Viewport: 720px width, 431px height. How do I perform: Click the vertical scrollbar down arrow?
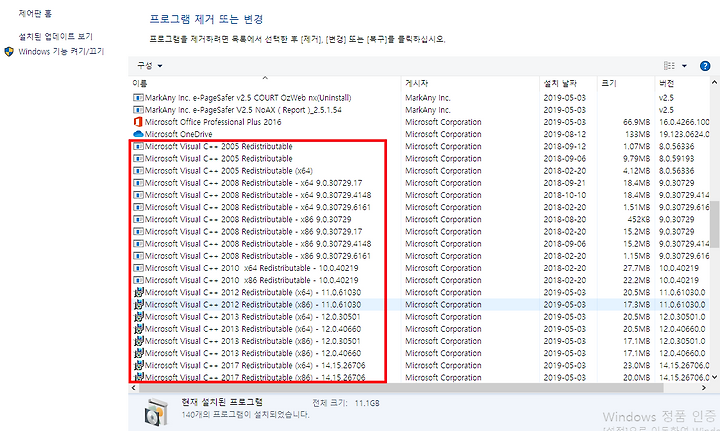pyautogui.click(x=714, y=377)
